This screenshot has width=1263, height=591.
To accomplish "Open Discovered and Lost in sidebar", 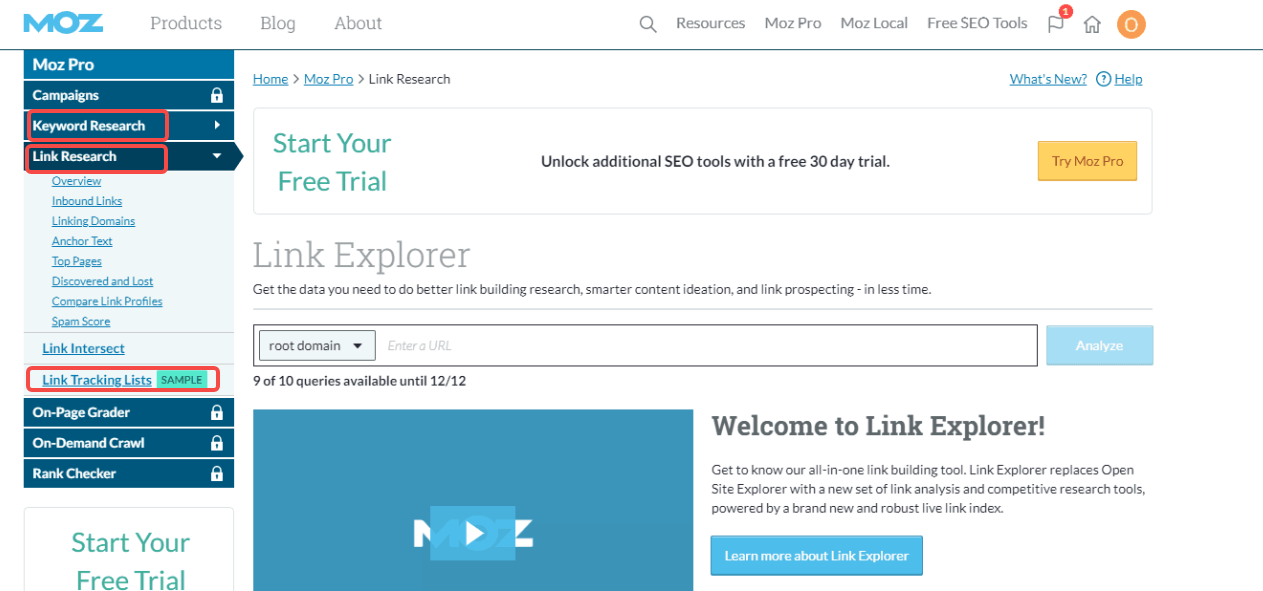I will coord(102,281).
